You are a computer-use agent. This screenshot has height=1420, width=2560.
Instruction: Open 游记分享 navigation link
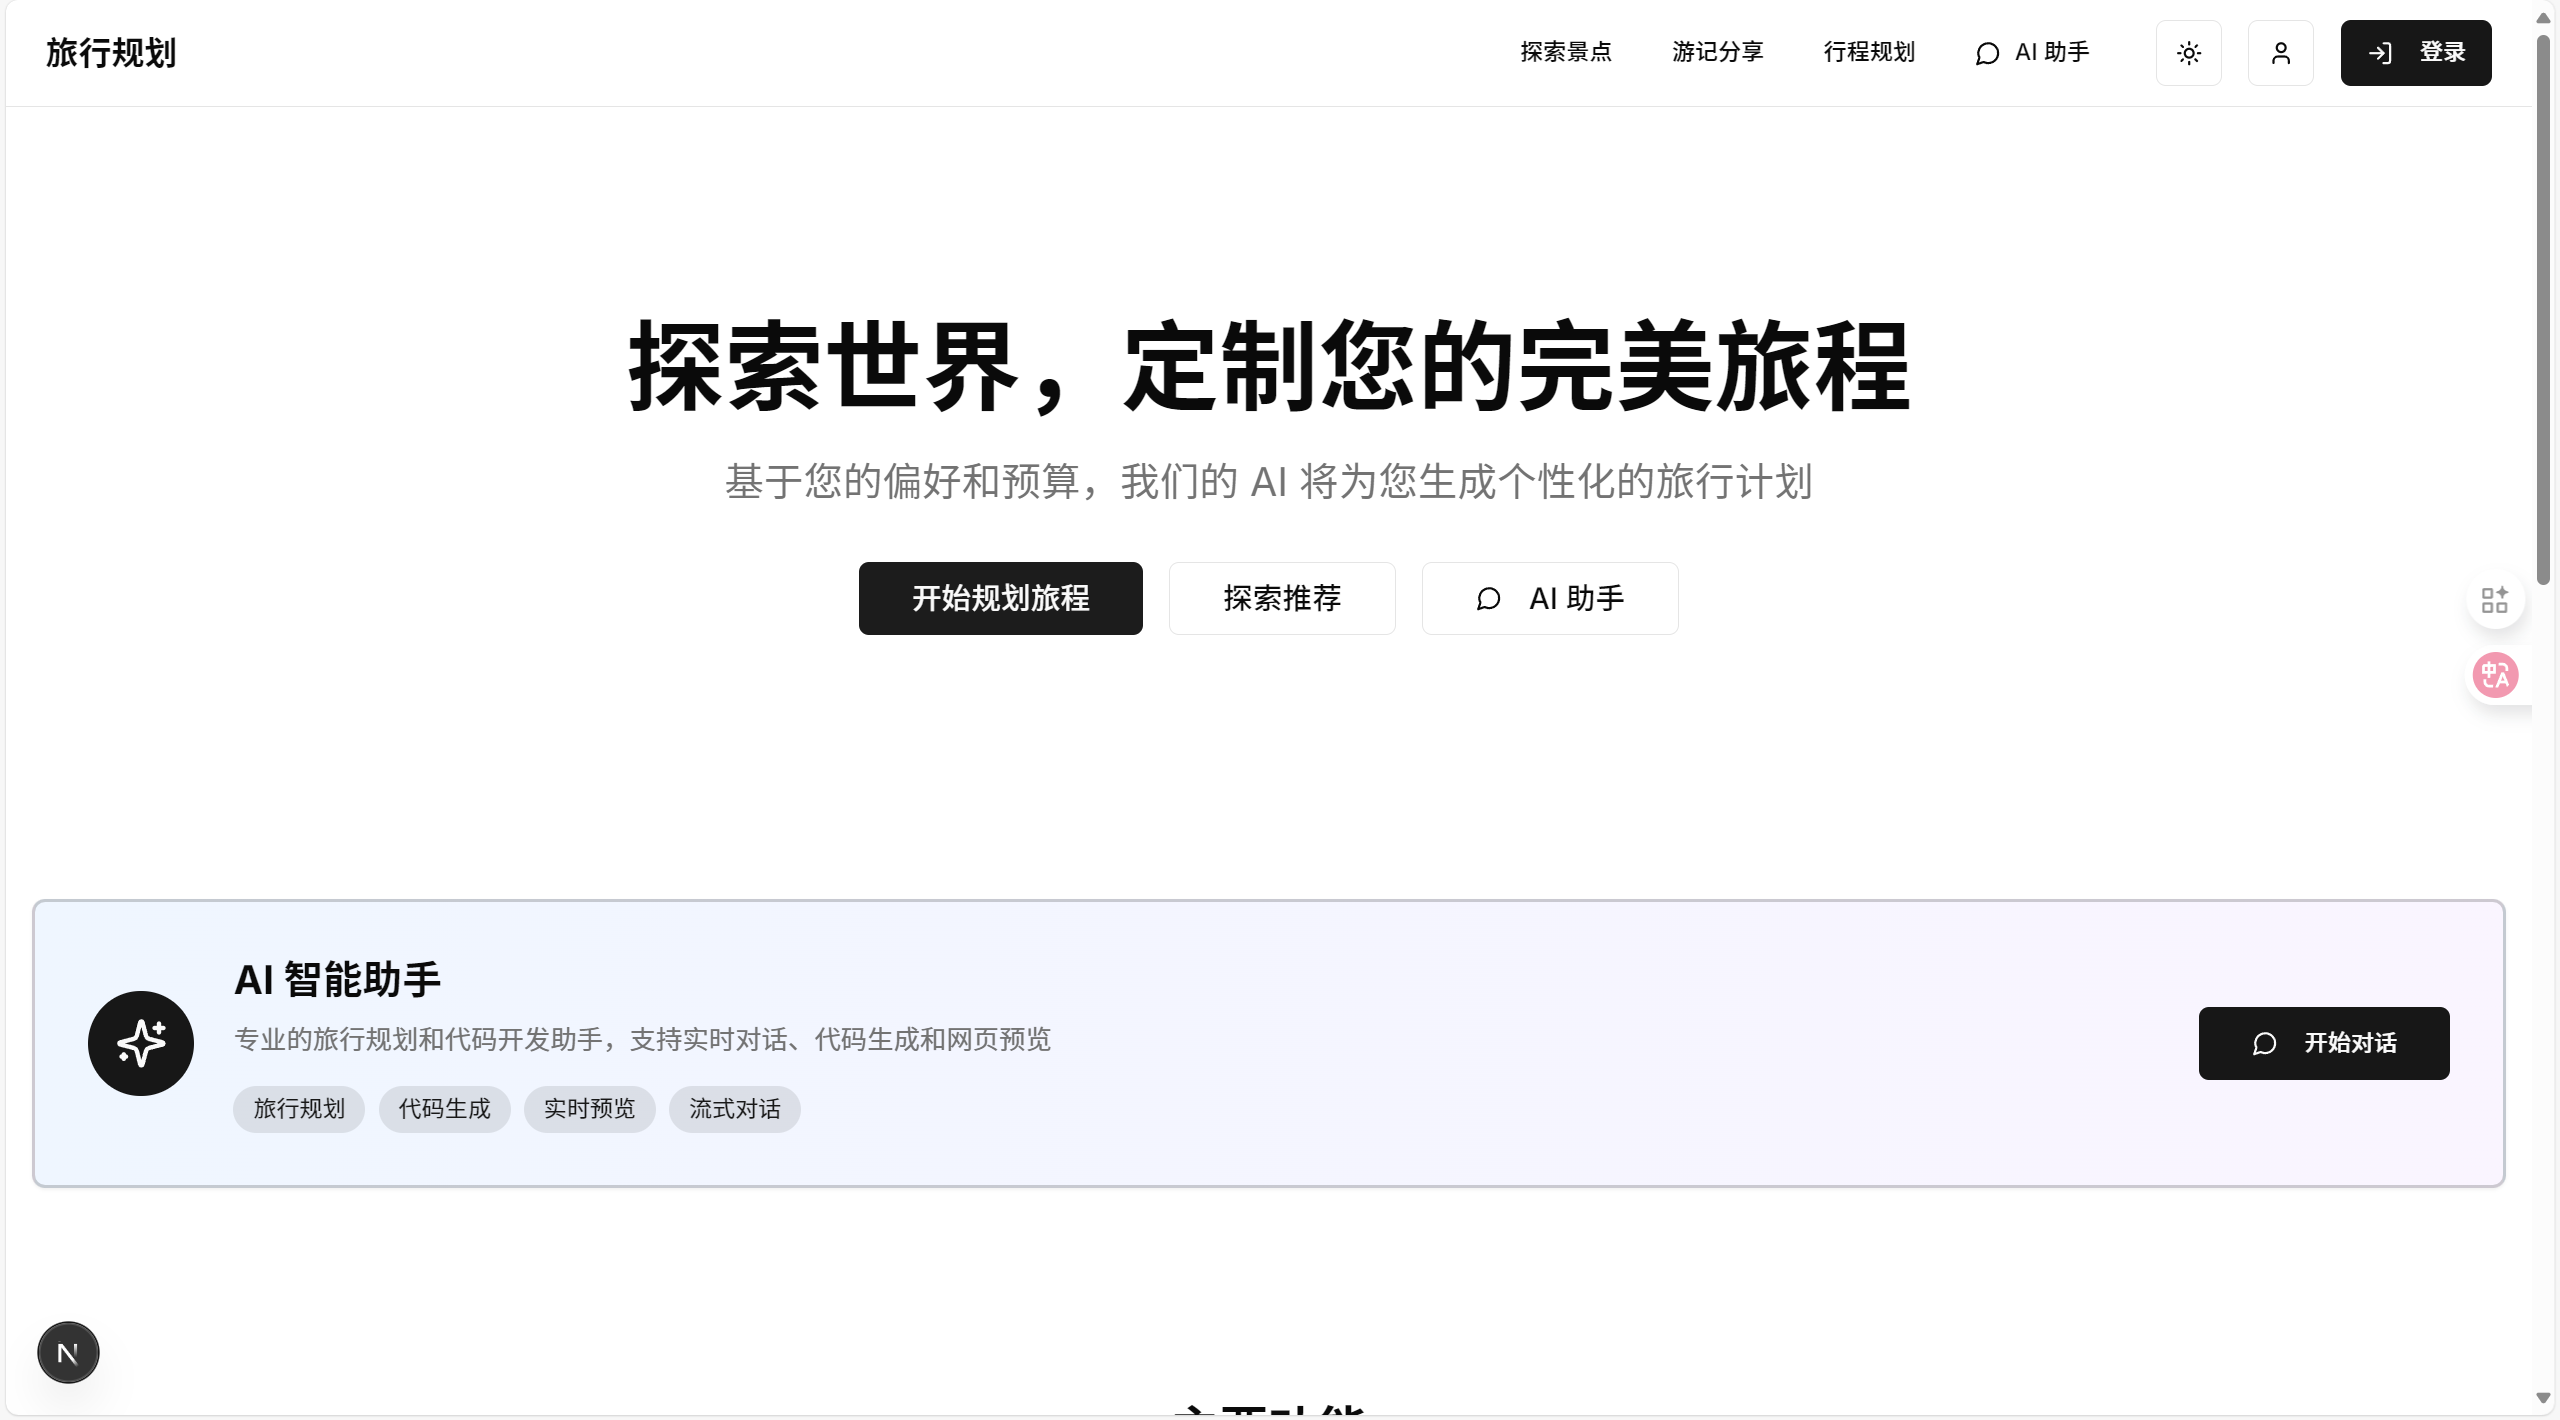[1717, 52]
